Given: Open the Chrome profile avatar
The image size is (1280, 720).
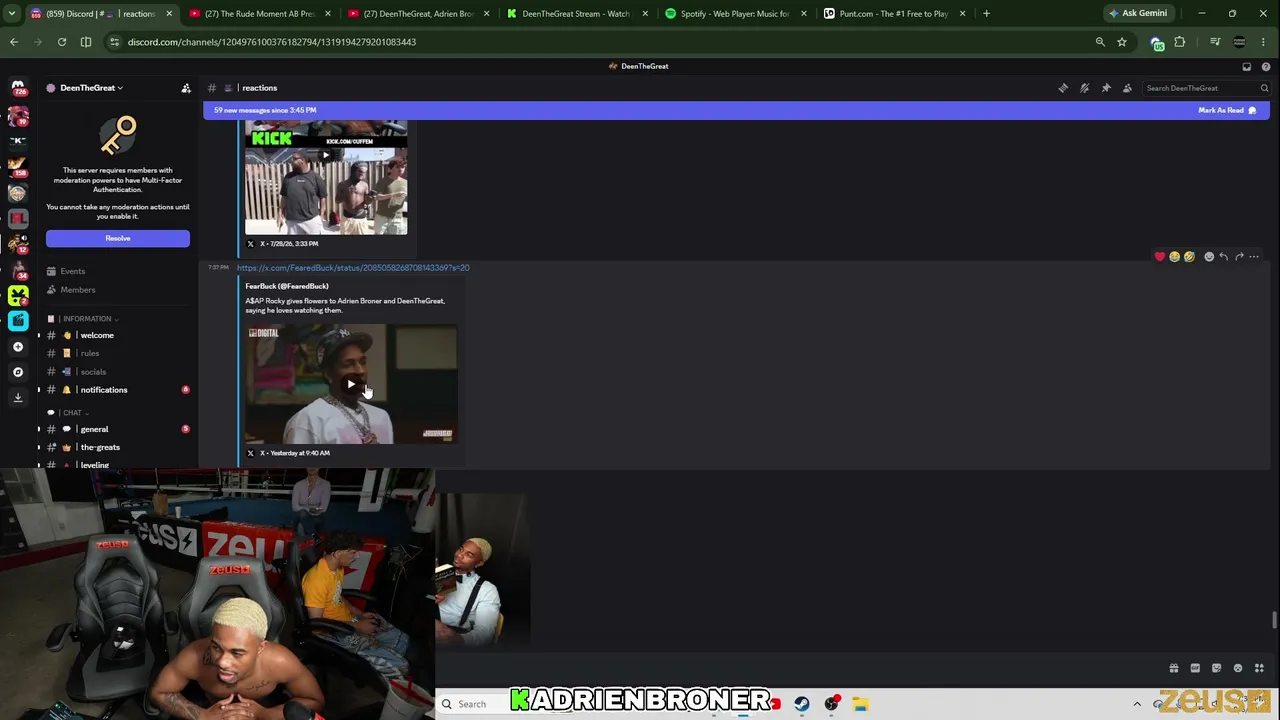Looking at the screenshot, I should (x=1240, y=42).
